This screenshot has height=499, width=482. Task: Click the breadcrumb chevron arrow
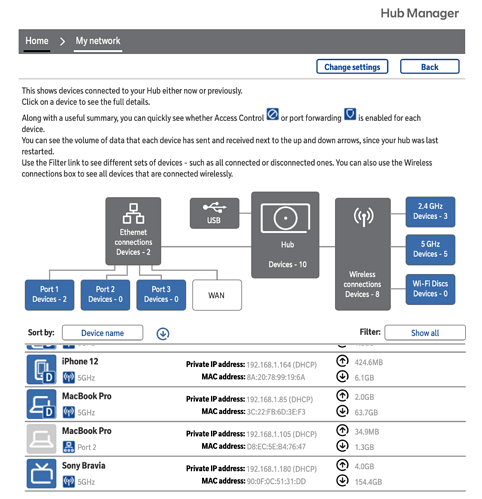62,41
